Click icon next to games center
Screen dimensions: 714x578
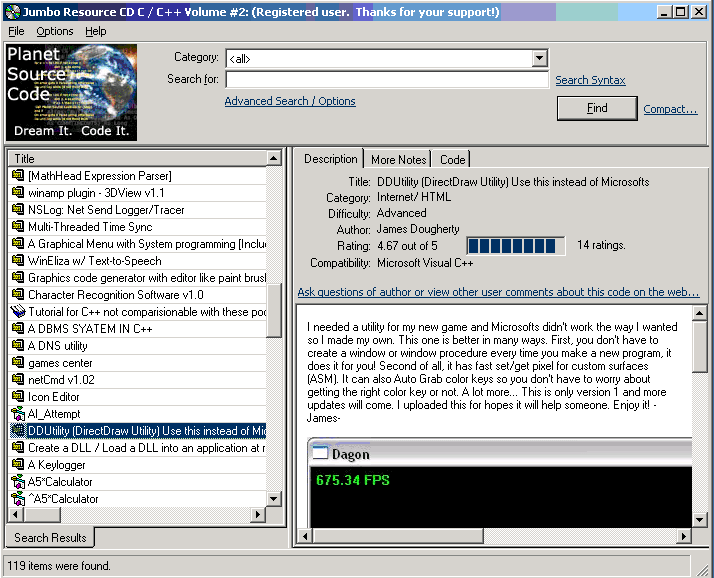(x=18, y=362)
